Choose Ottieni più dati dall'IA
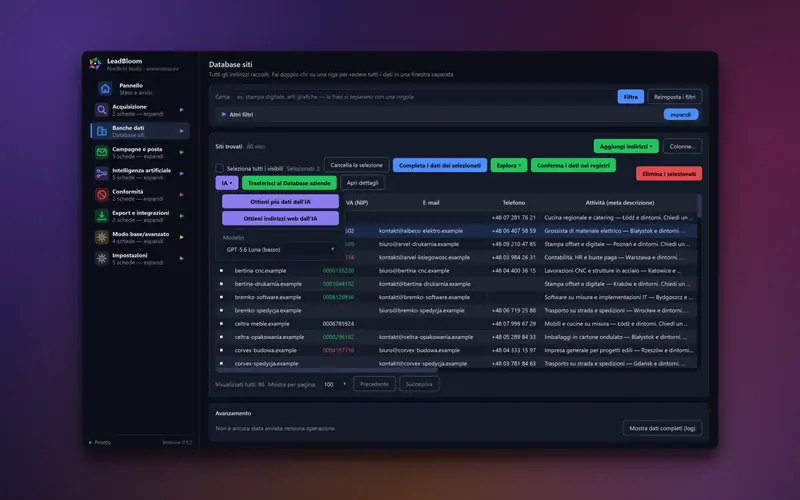 [x=280, y=202]
